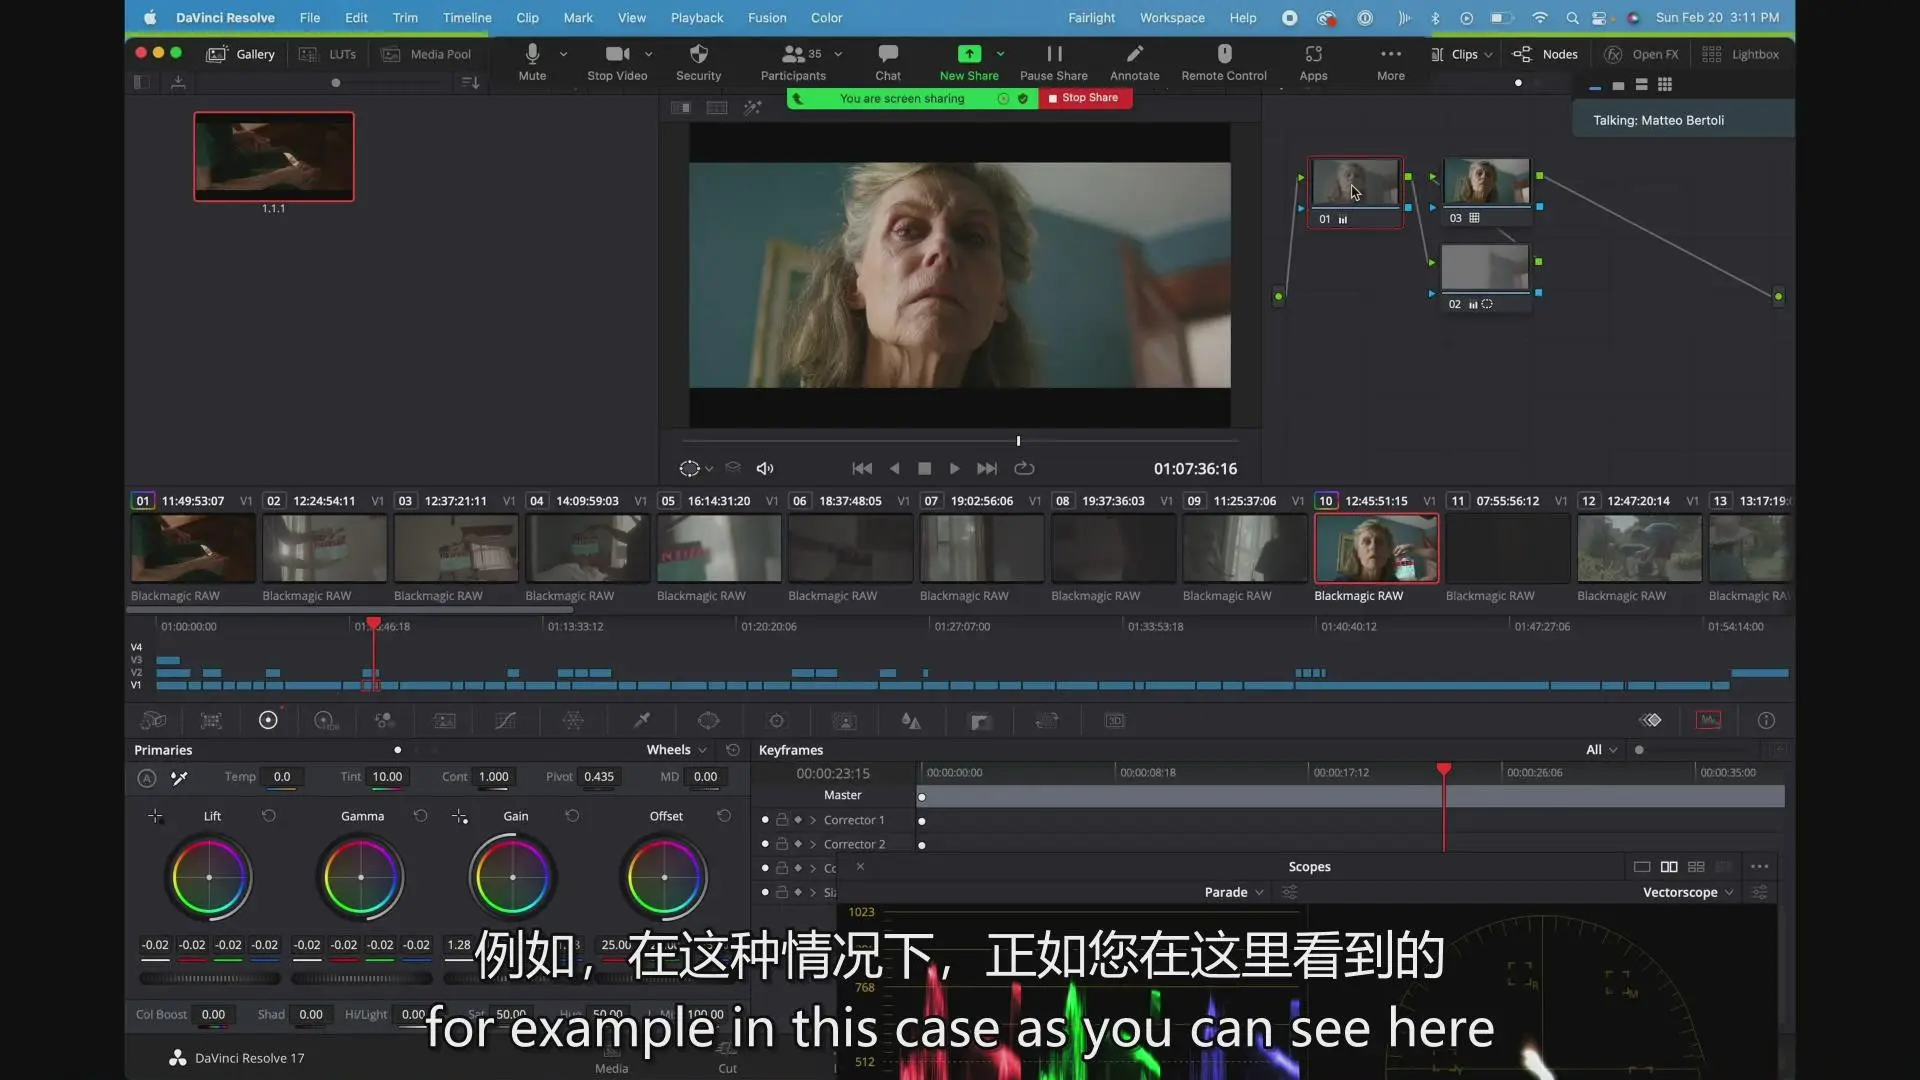Open Zoom Apps
The width and height of the screenshot is (1920, 1080).
pos(1313,63)
